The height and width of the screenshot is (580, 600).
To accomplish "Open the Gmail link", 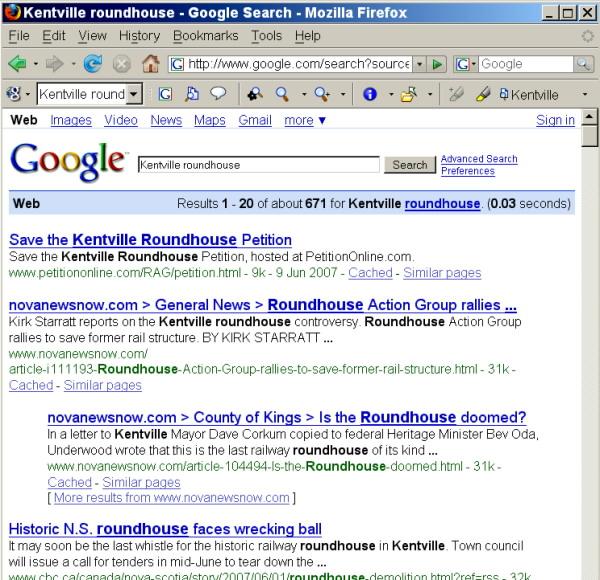I will [x=255, y=121].
